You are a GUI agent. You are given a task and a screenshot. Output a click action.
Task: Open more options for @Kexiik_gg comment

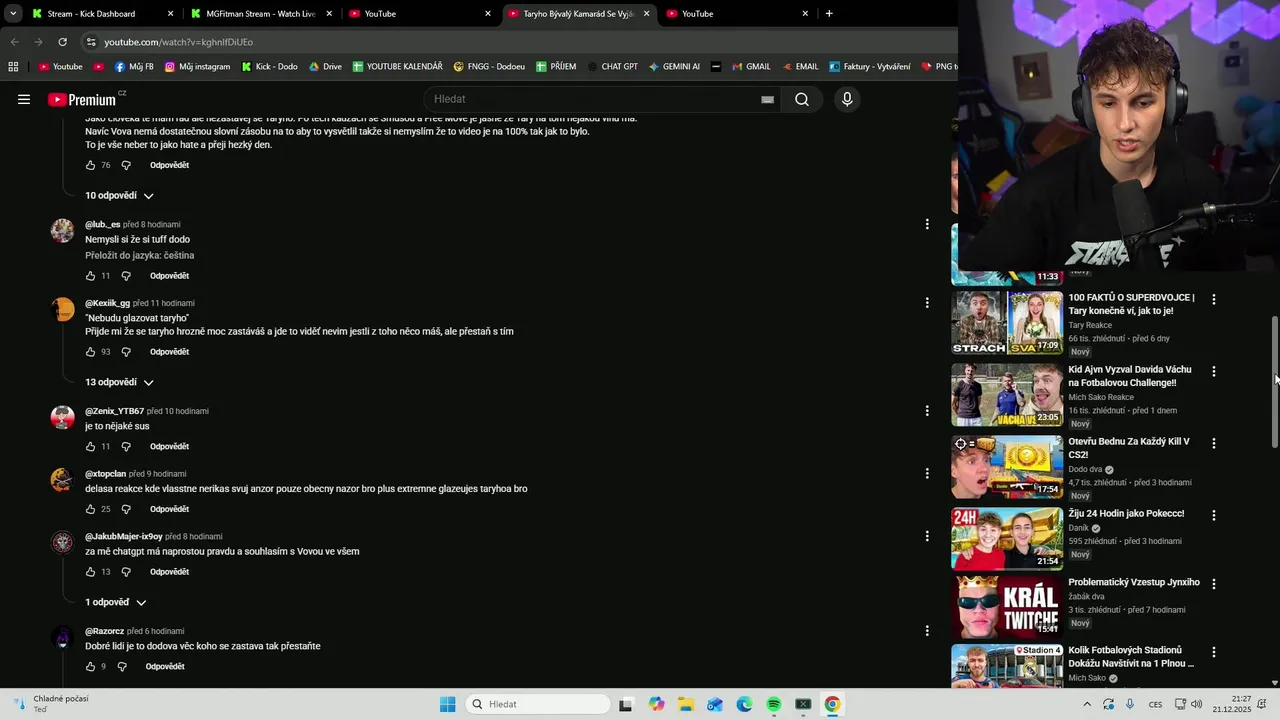pos(927,302)
